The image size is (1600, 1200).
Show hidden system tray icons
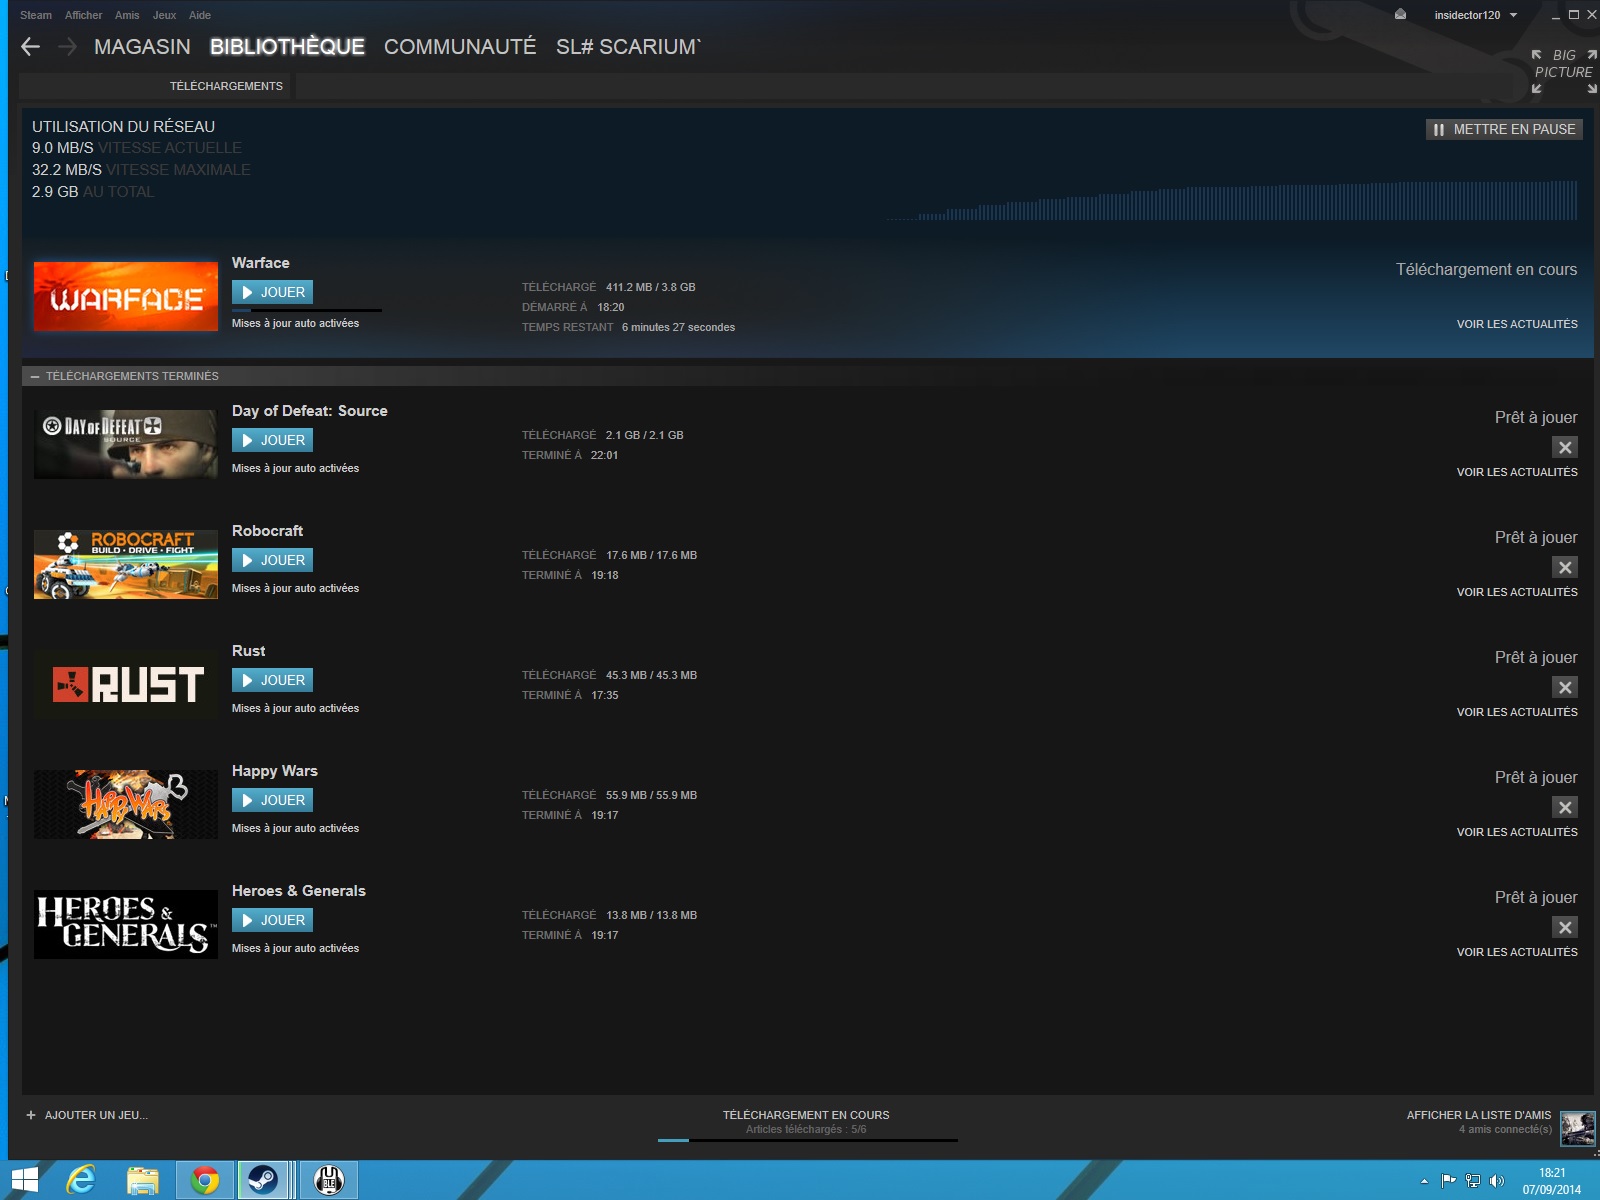point(1424,1181)
